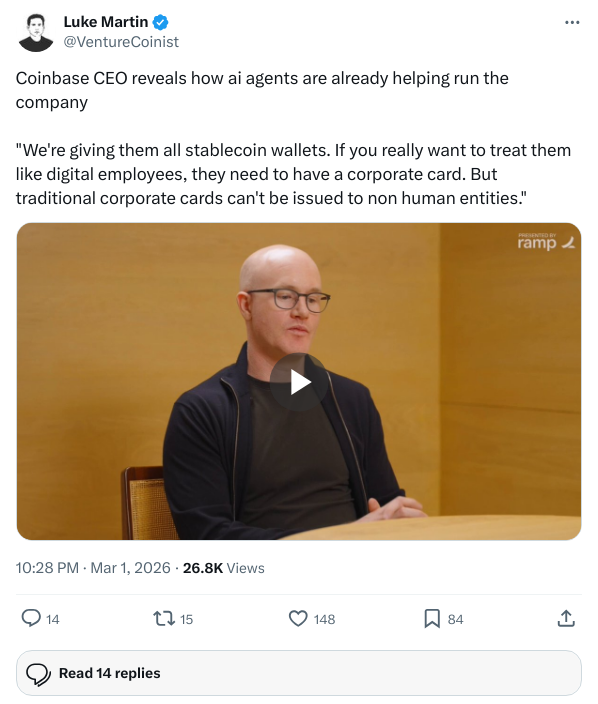Open Luke Martin's profile avatar
Viewport: 598px width, 704px height.
36,32
